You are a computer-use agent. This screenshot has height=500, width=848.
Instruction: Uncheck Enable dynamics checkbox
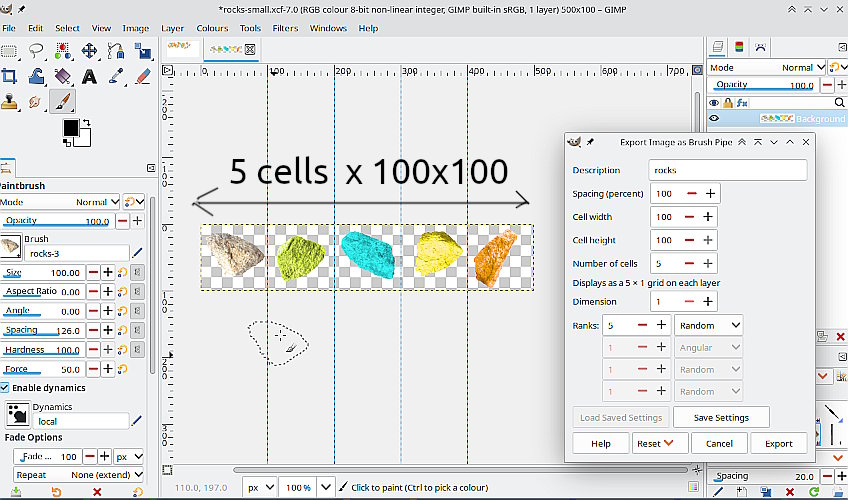[x=6, y=388]
